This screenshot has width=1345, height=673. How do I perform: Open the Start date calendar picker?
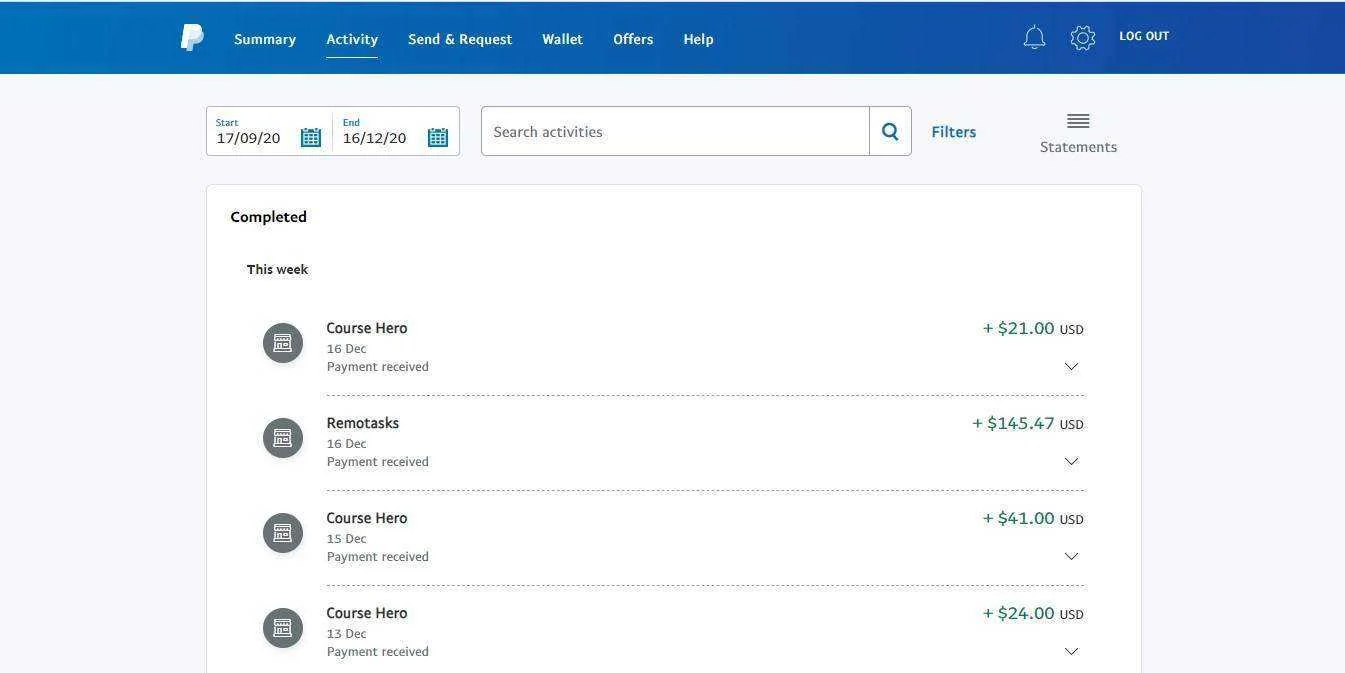click(x=311, y=137)
